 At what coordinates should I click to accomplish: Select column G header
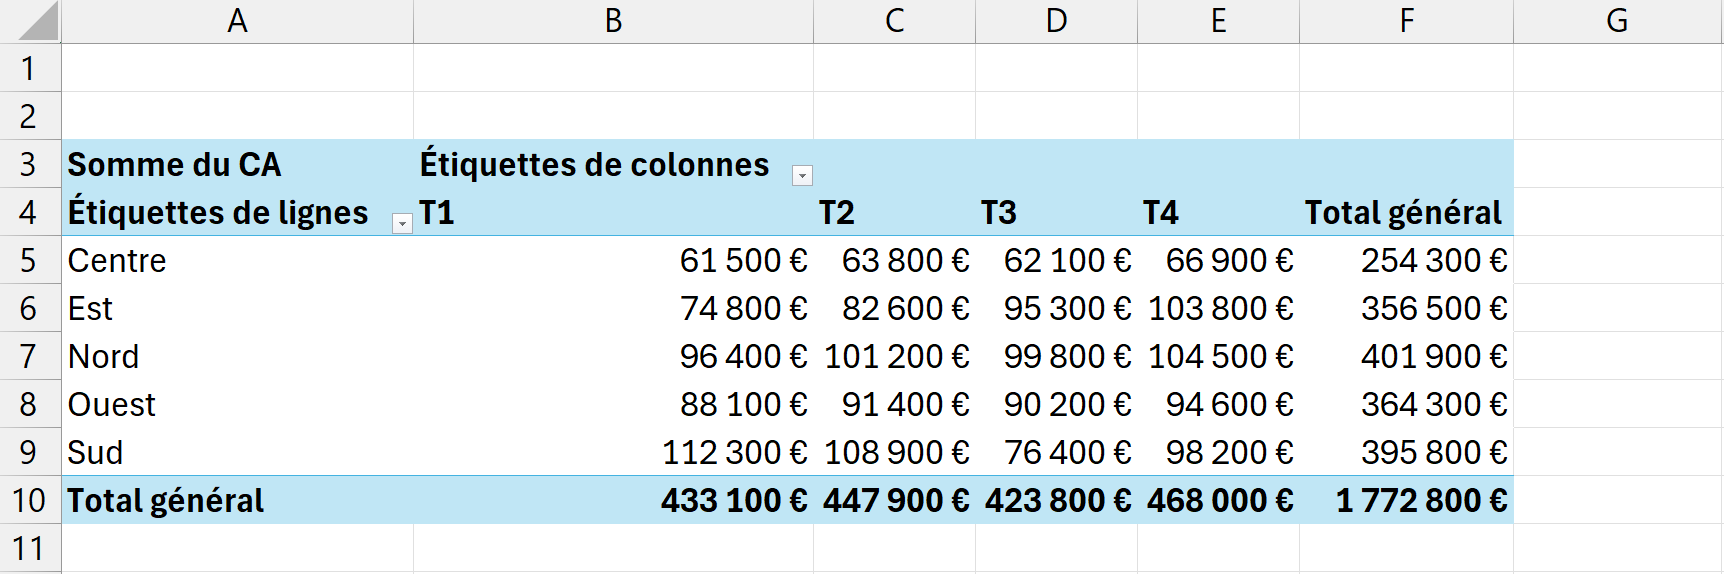pos(1618,21)
